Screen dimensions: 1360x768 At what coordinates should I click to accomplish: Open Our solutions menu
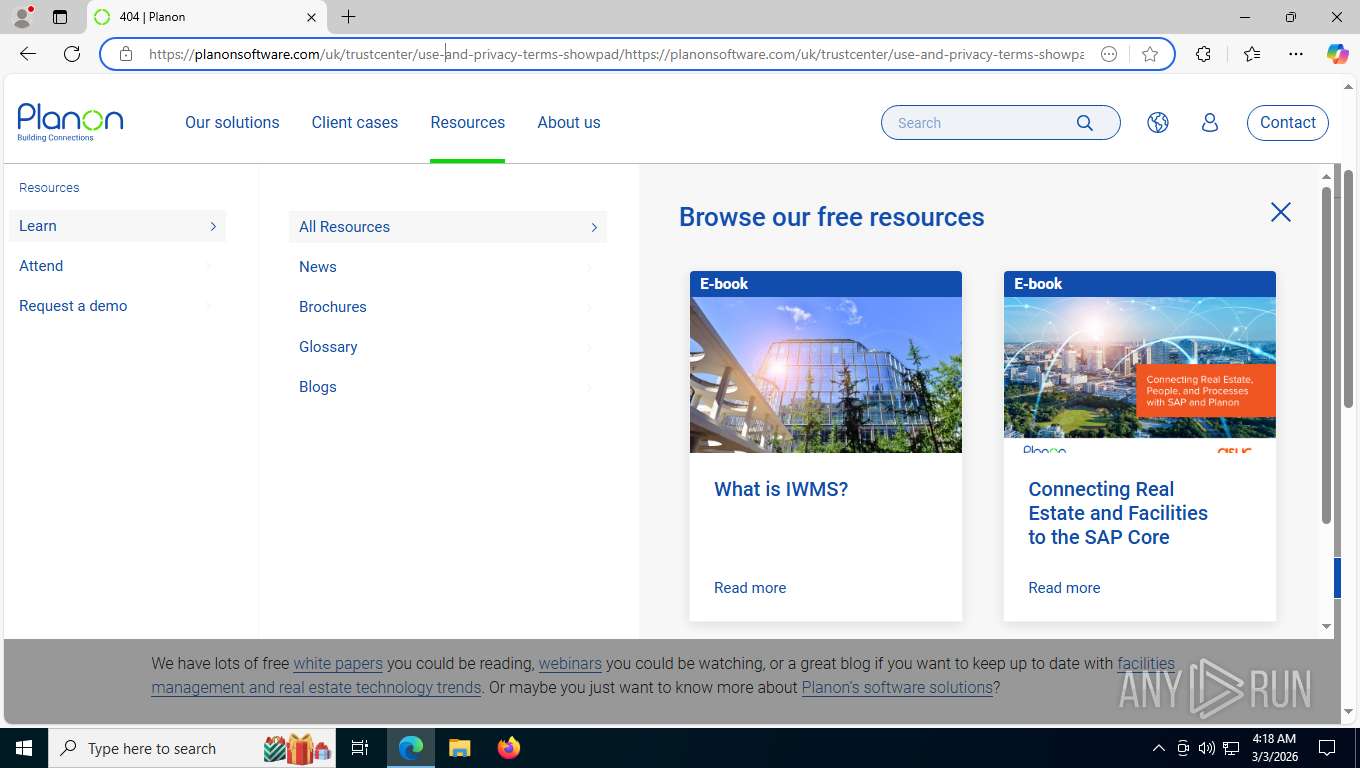(232, 122)
